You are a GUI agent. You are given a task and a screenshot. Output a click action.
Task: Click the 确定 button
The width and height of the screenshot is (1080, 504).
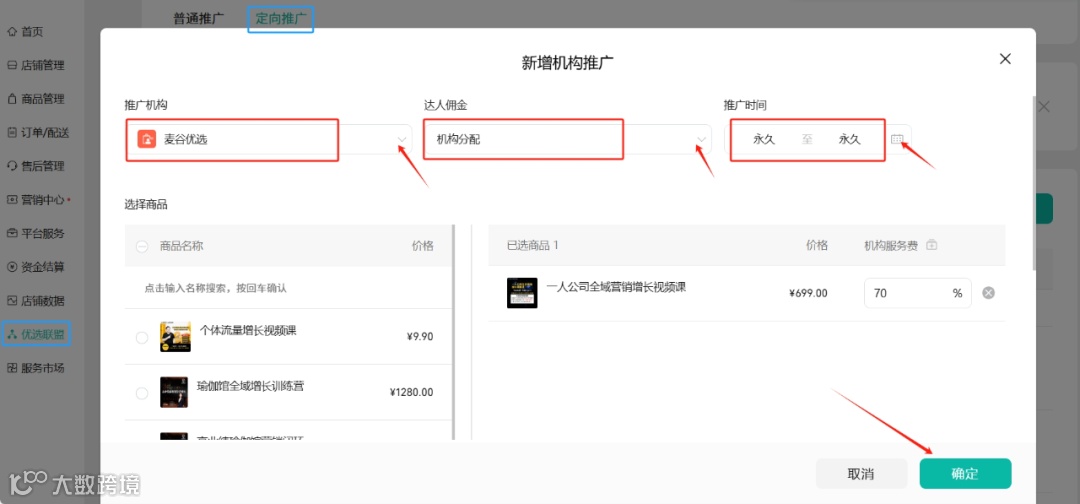(965, 474)
